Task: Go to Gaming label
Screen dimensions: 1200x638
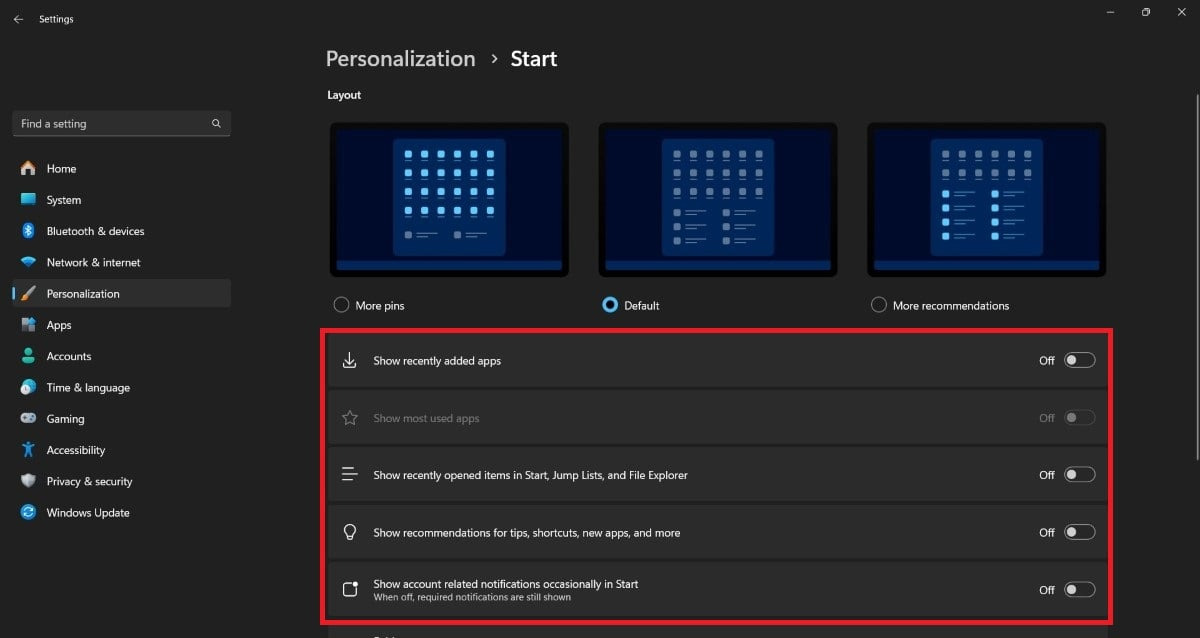Action: [x=65, y=419]
